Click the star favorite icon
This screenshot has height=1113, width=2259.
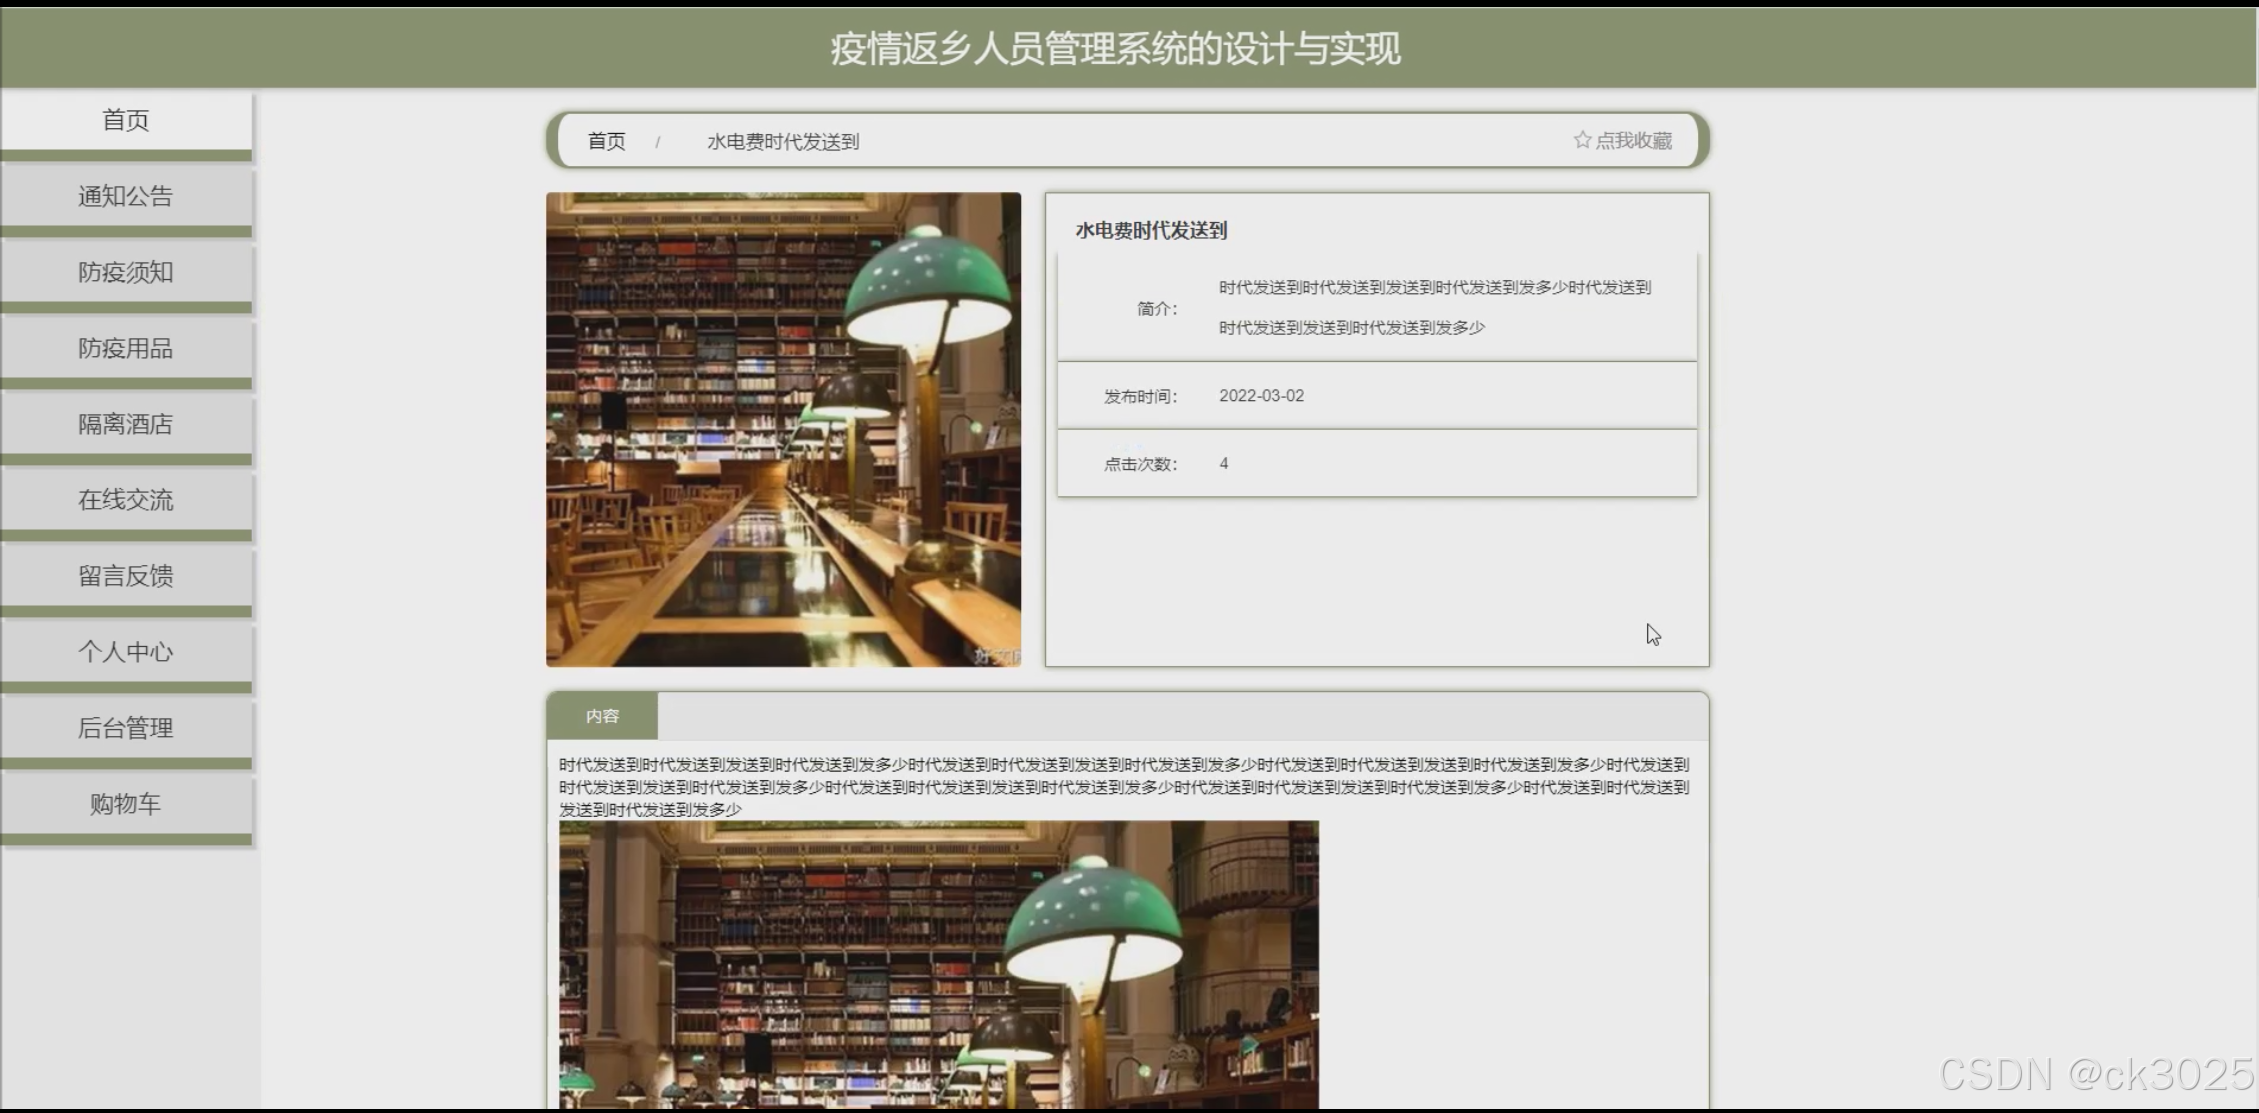[1582, 140]
